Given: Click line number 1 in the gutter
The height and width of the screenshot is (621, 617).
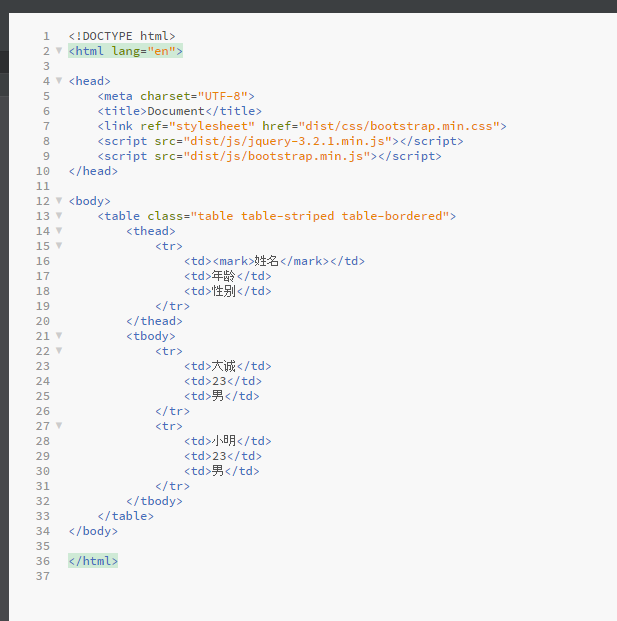Looking at the screenshot, I should click(46, 36).
